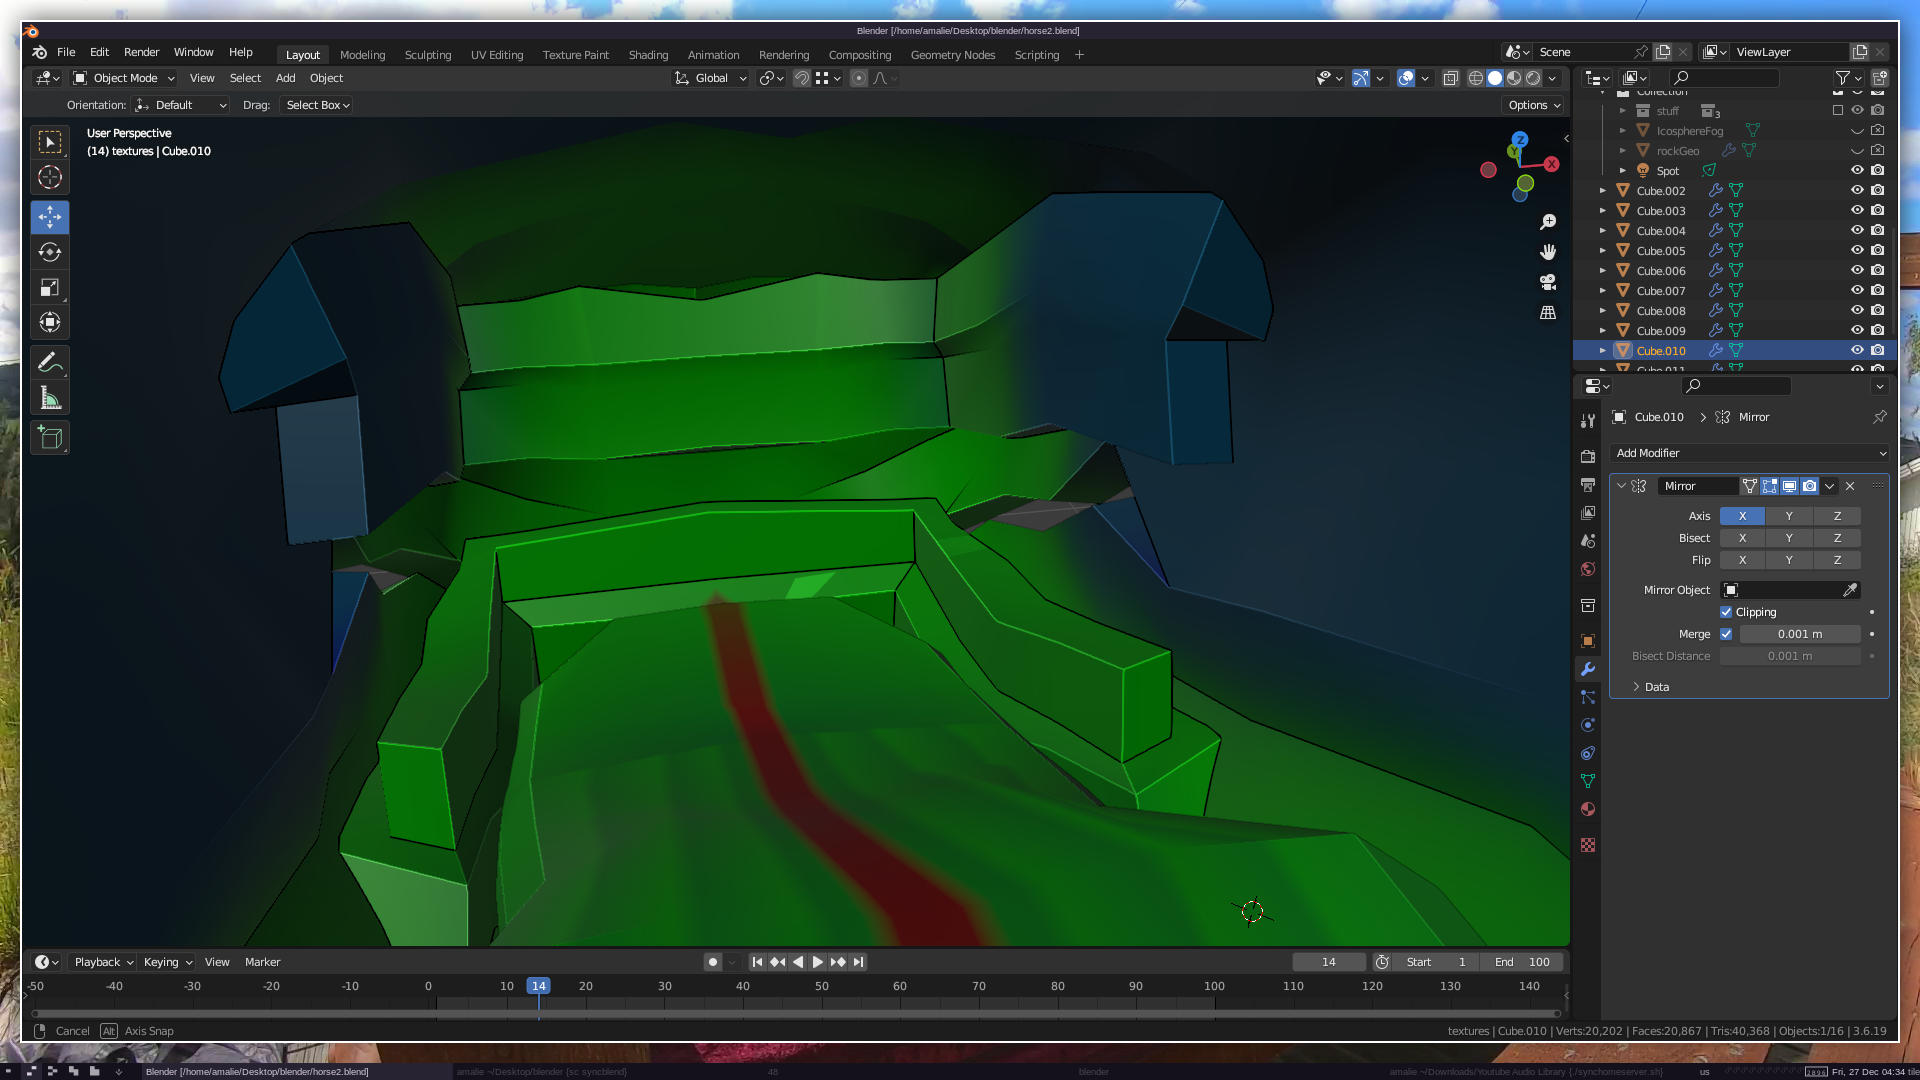The width and height of the screenshot is (1920, 1080).
Task: Click the Merge distance value field
Action: (x=1799, y=634)
